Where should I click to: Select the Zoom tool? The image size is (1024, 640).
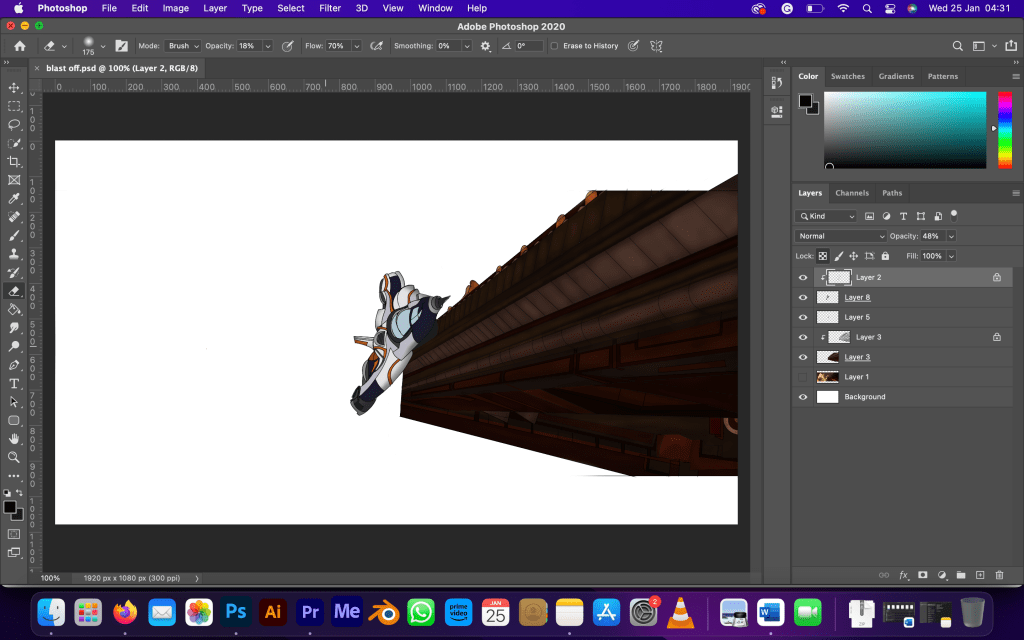coord(14,457)
